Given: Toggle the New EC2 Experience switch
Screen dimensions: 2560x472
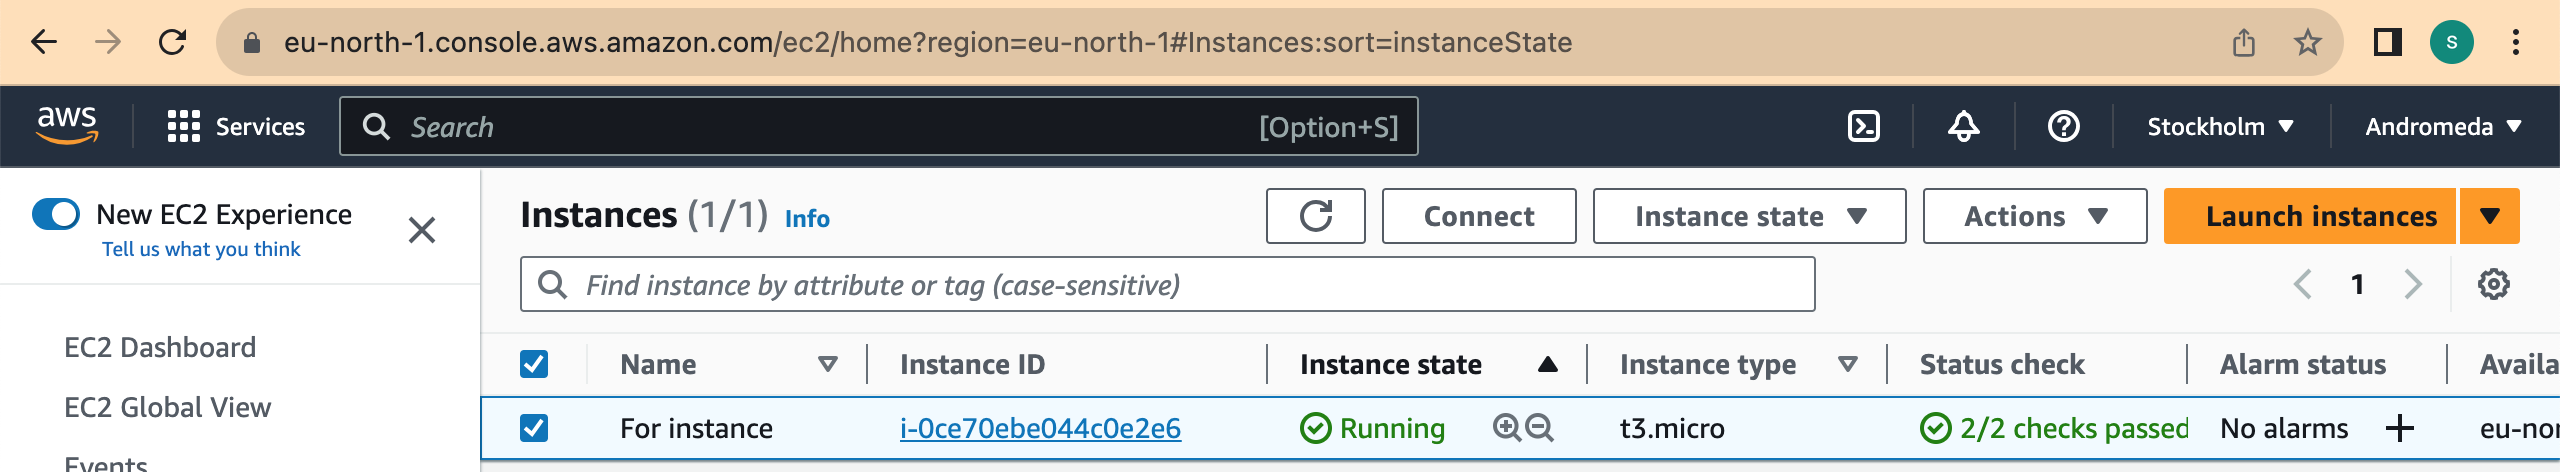Looking at the screenshot, I should tap(56, 214).
